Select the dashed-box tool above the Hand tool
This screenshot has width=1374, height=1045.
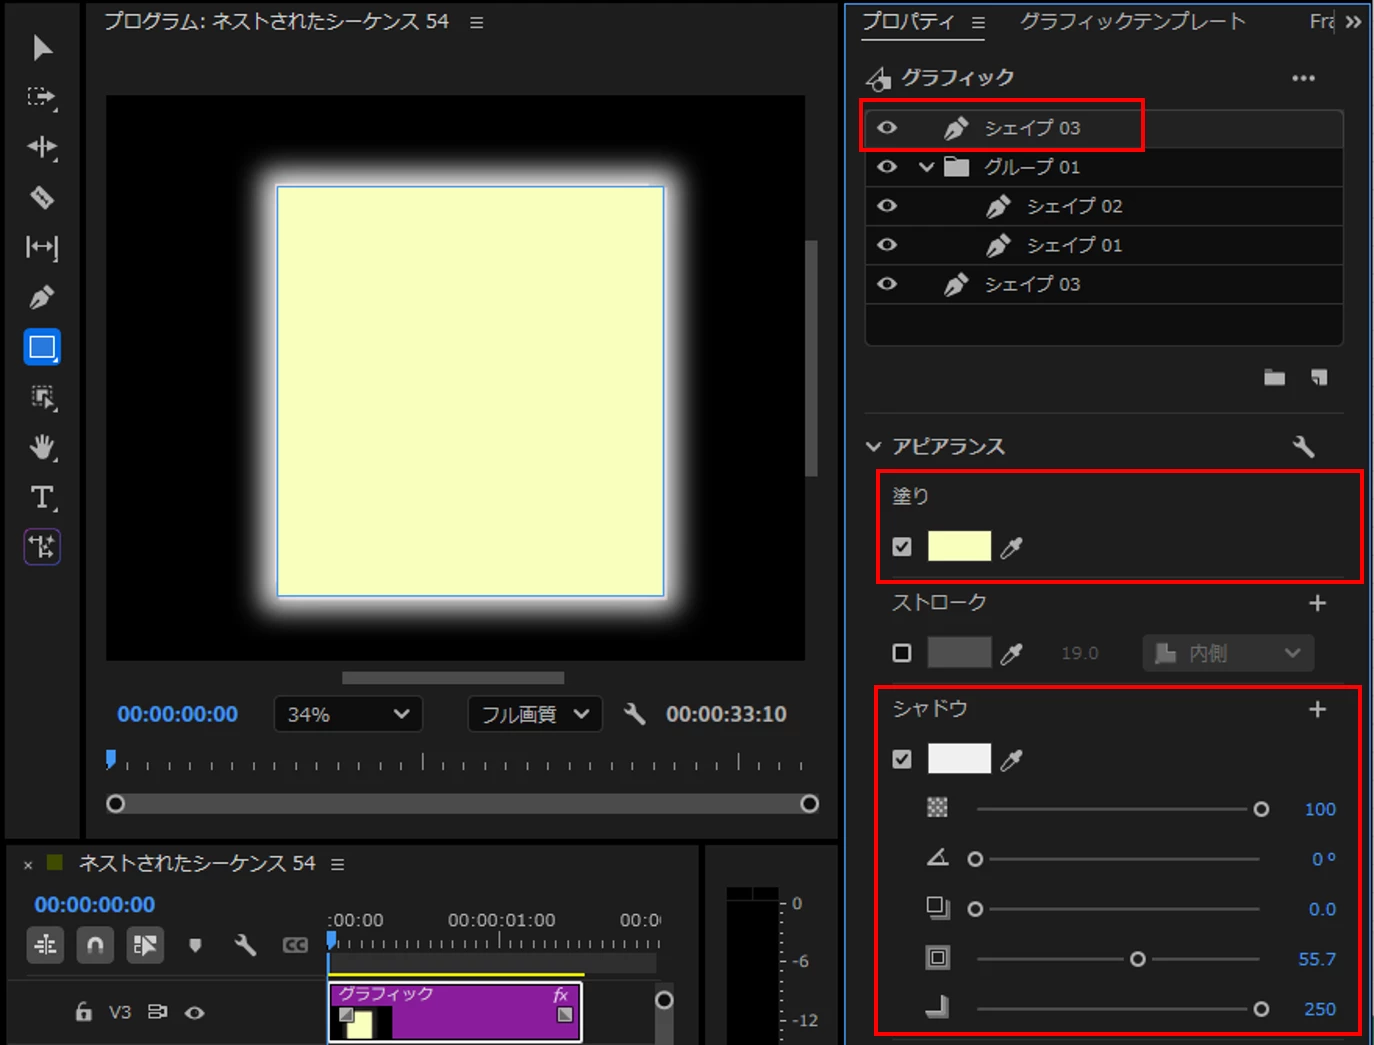pos(42,397)
